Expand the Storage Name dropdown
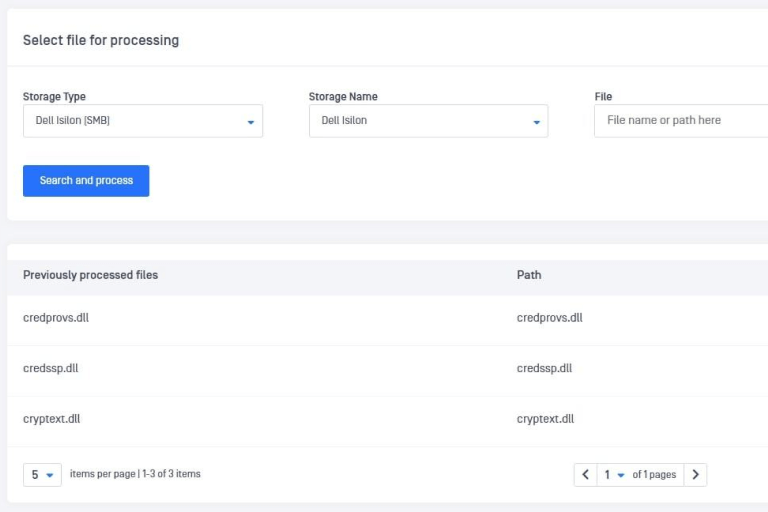This screenshot has height=512, width=768. [428, 121]
